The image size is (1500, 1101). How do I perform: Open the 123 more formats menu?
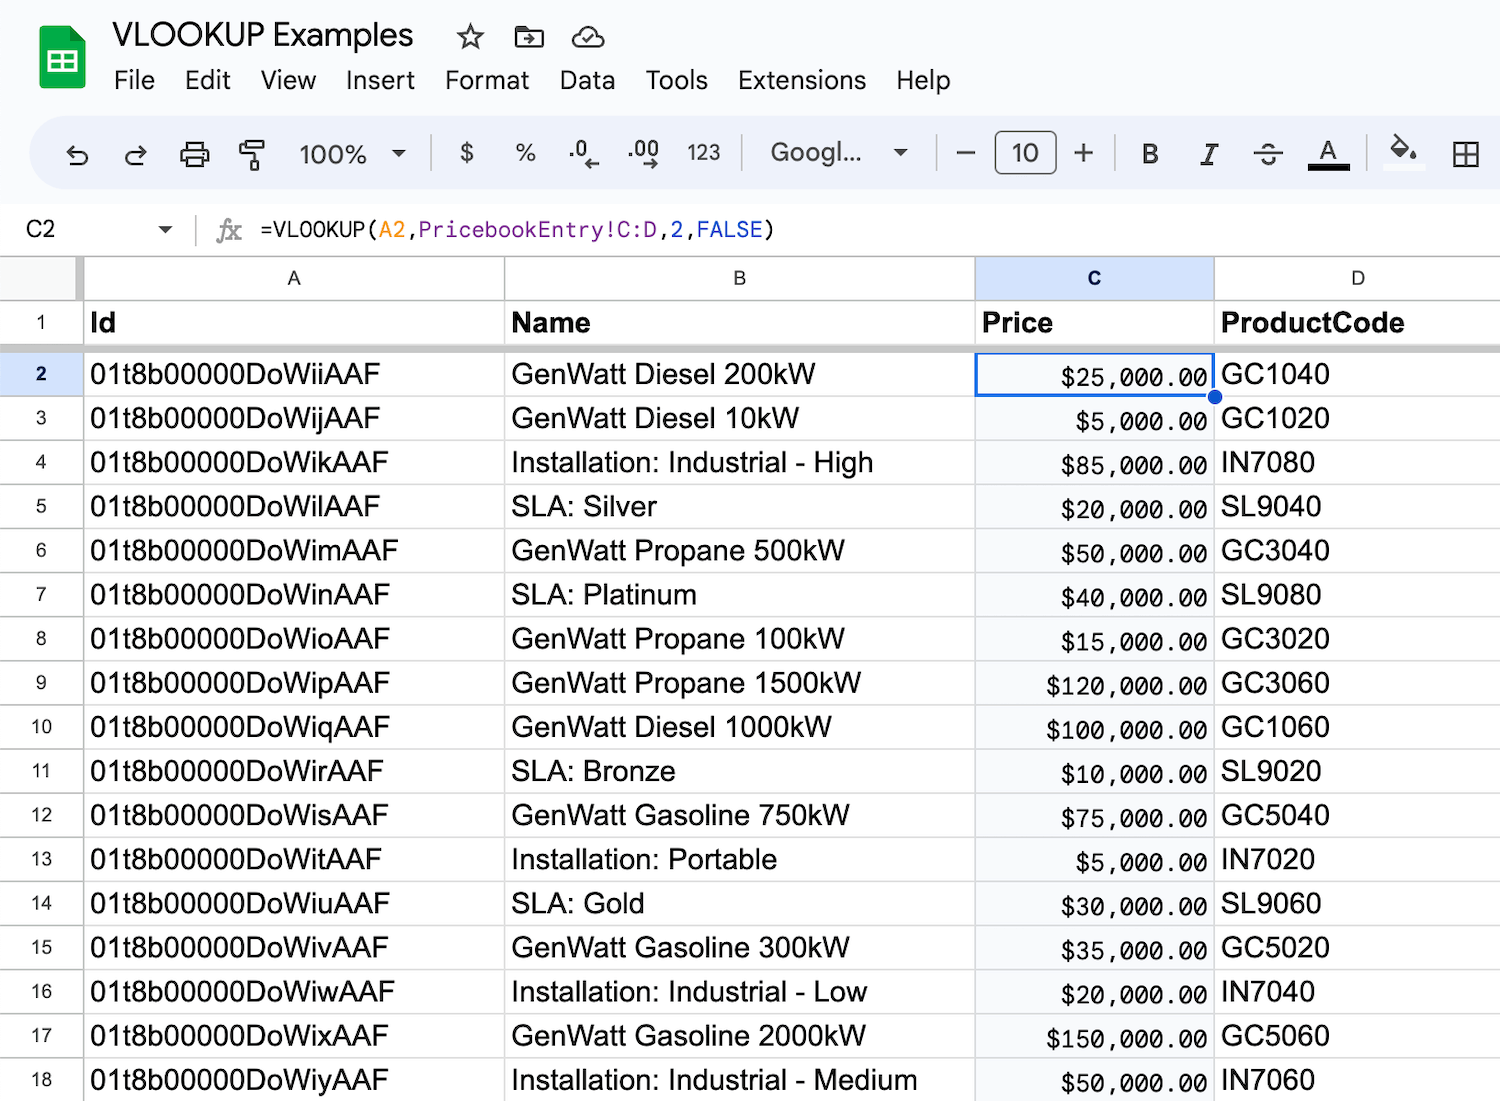[x=703, y=153]
